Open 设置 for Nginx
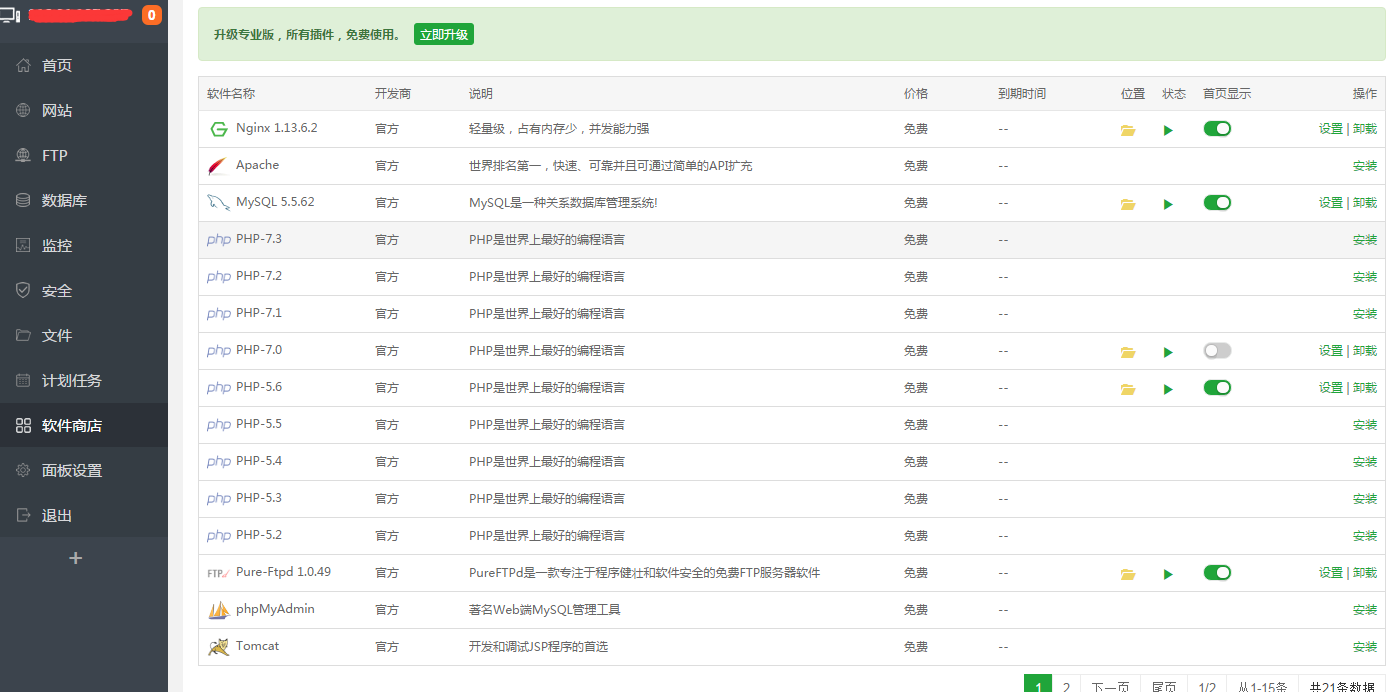 1330,129
